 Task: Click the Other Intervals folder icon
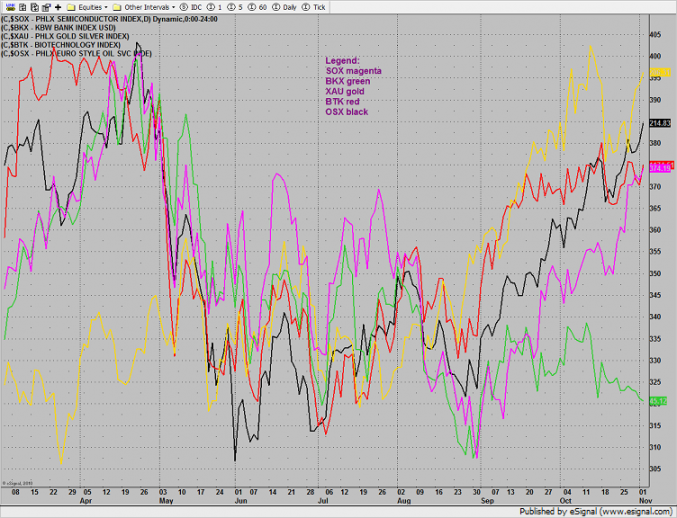(117, 7)
